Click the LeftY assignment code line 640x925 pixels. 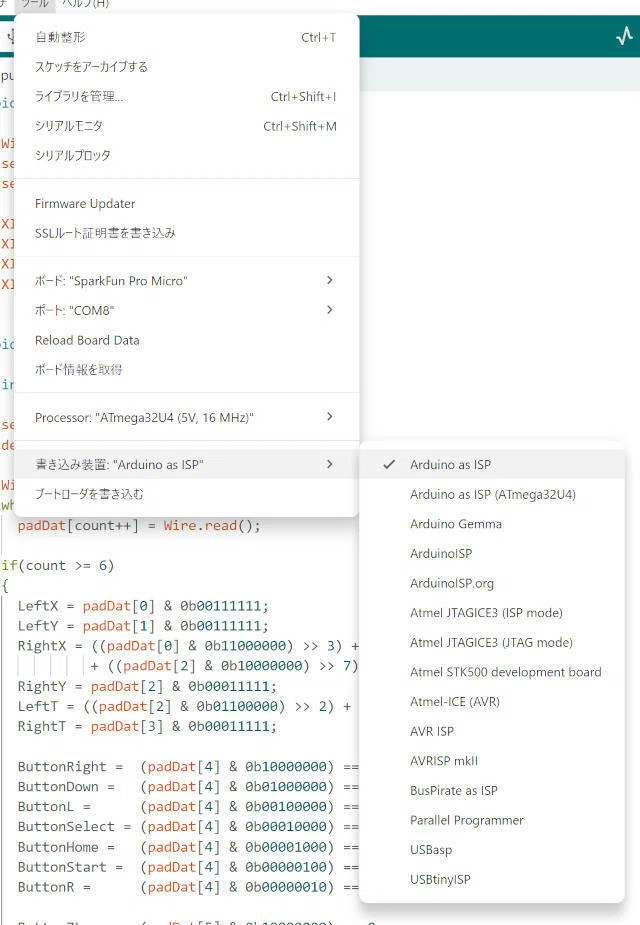[143, 626]
